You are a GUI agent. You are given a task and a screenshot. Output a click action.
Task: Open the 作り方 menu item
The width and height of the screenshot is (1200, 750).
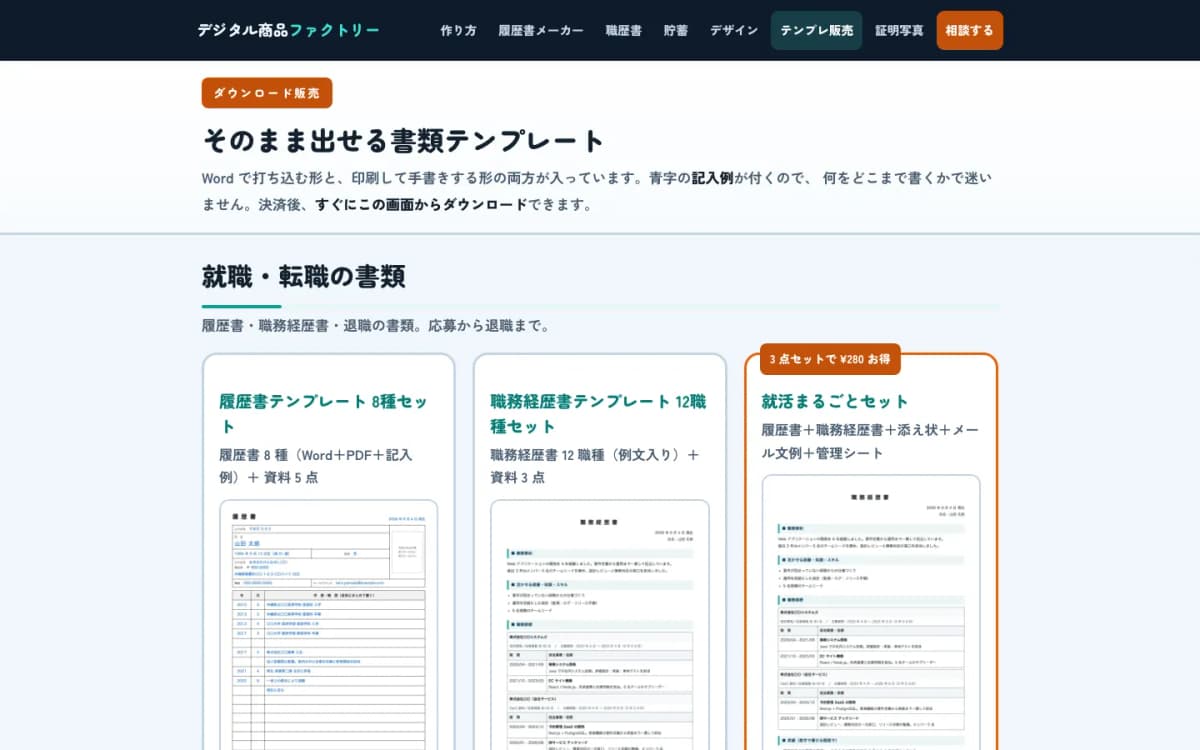coord(458,30)
